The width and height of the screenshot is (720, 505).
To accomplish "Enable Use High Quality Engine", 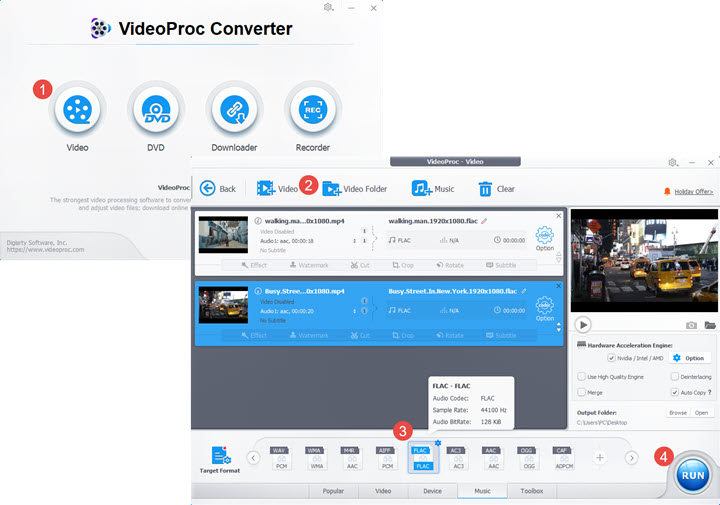I will [x=581, y=376].
